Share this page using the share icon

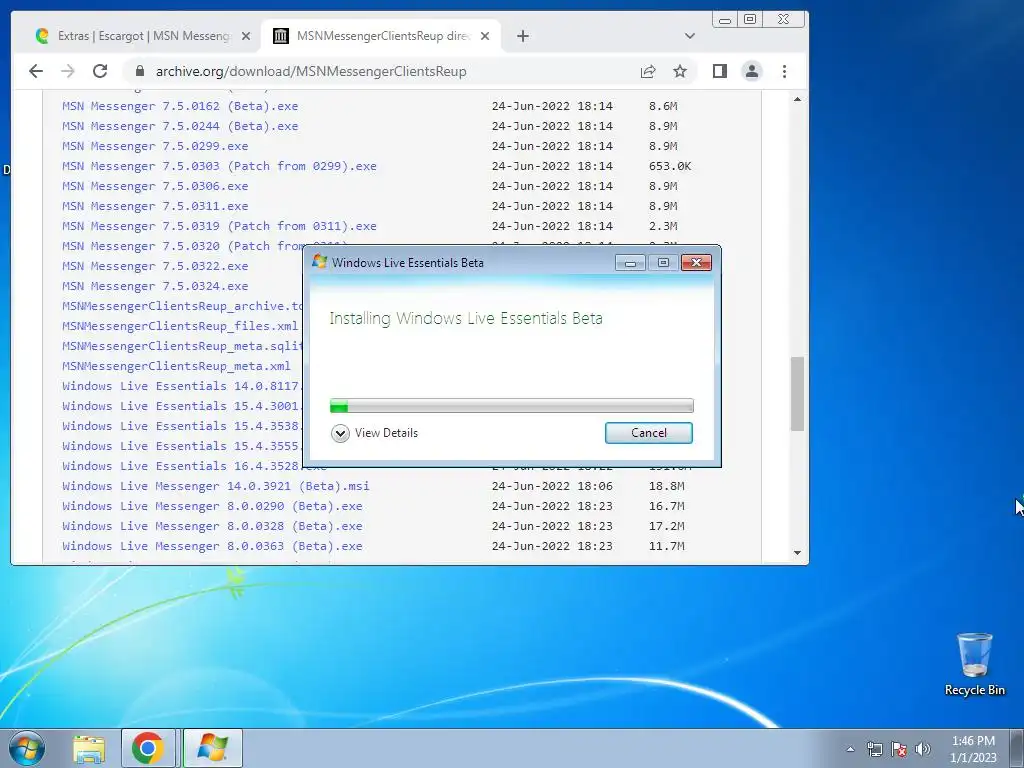pos(648,71)
